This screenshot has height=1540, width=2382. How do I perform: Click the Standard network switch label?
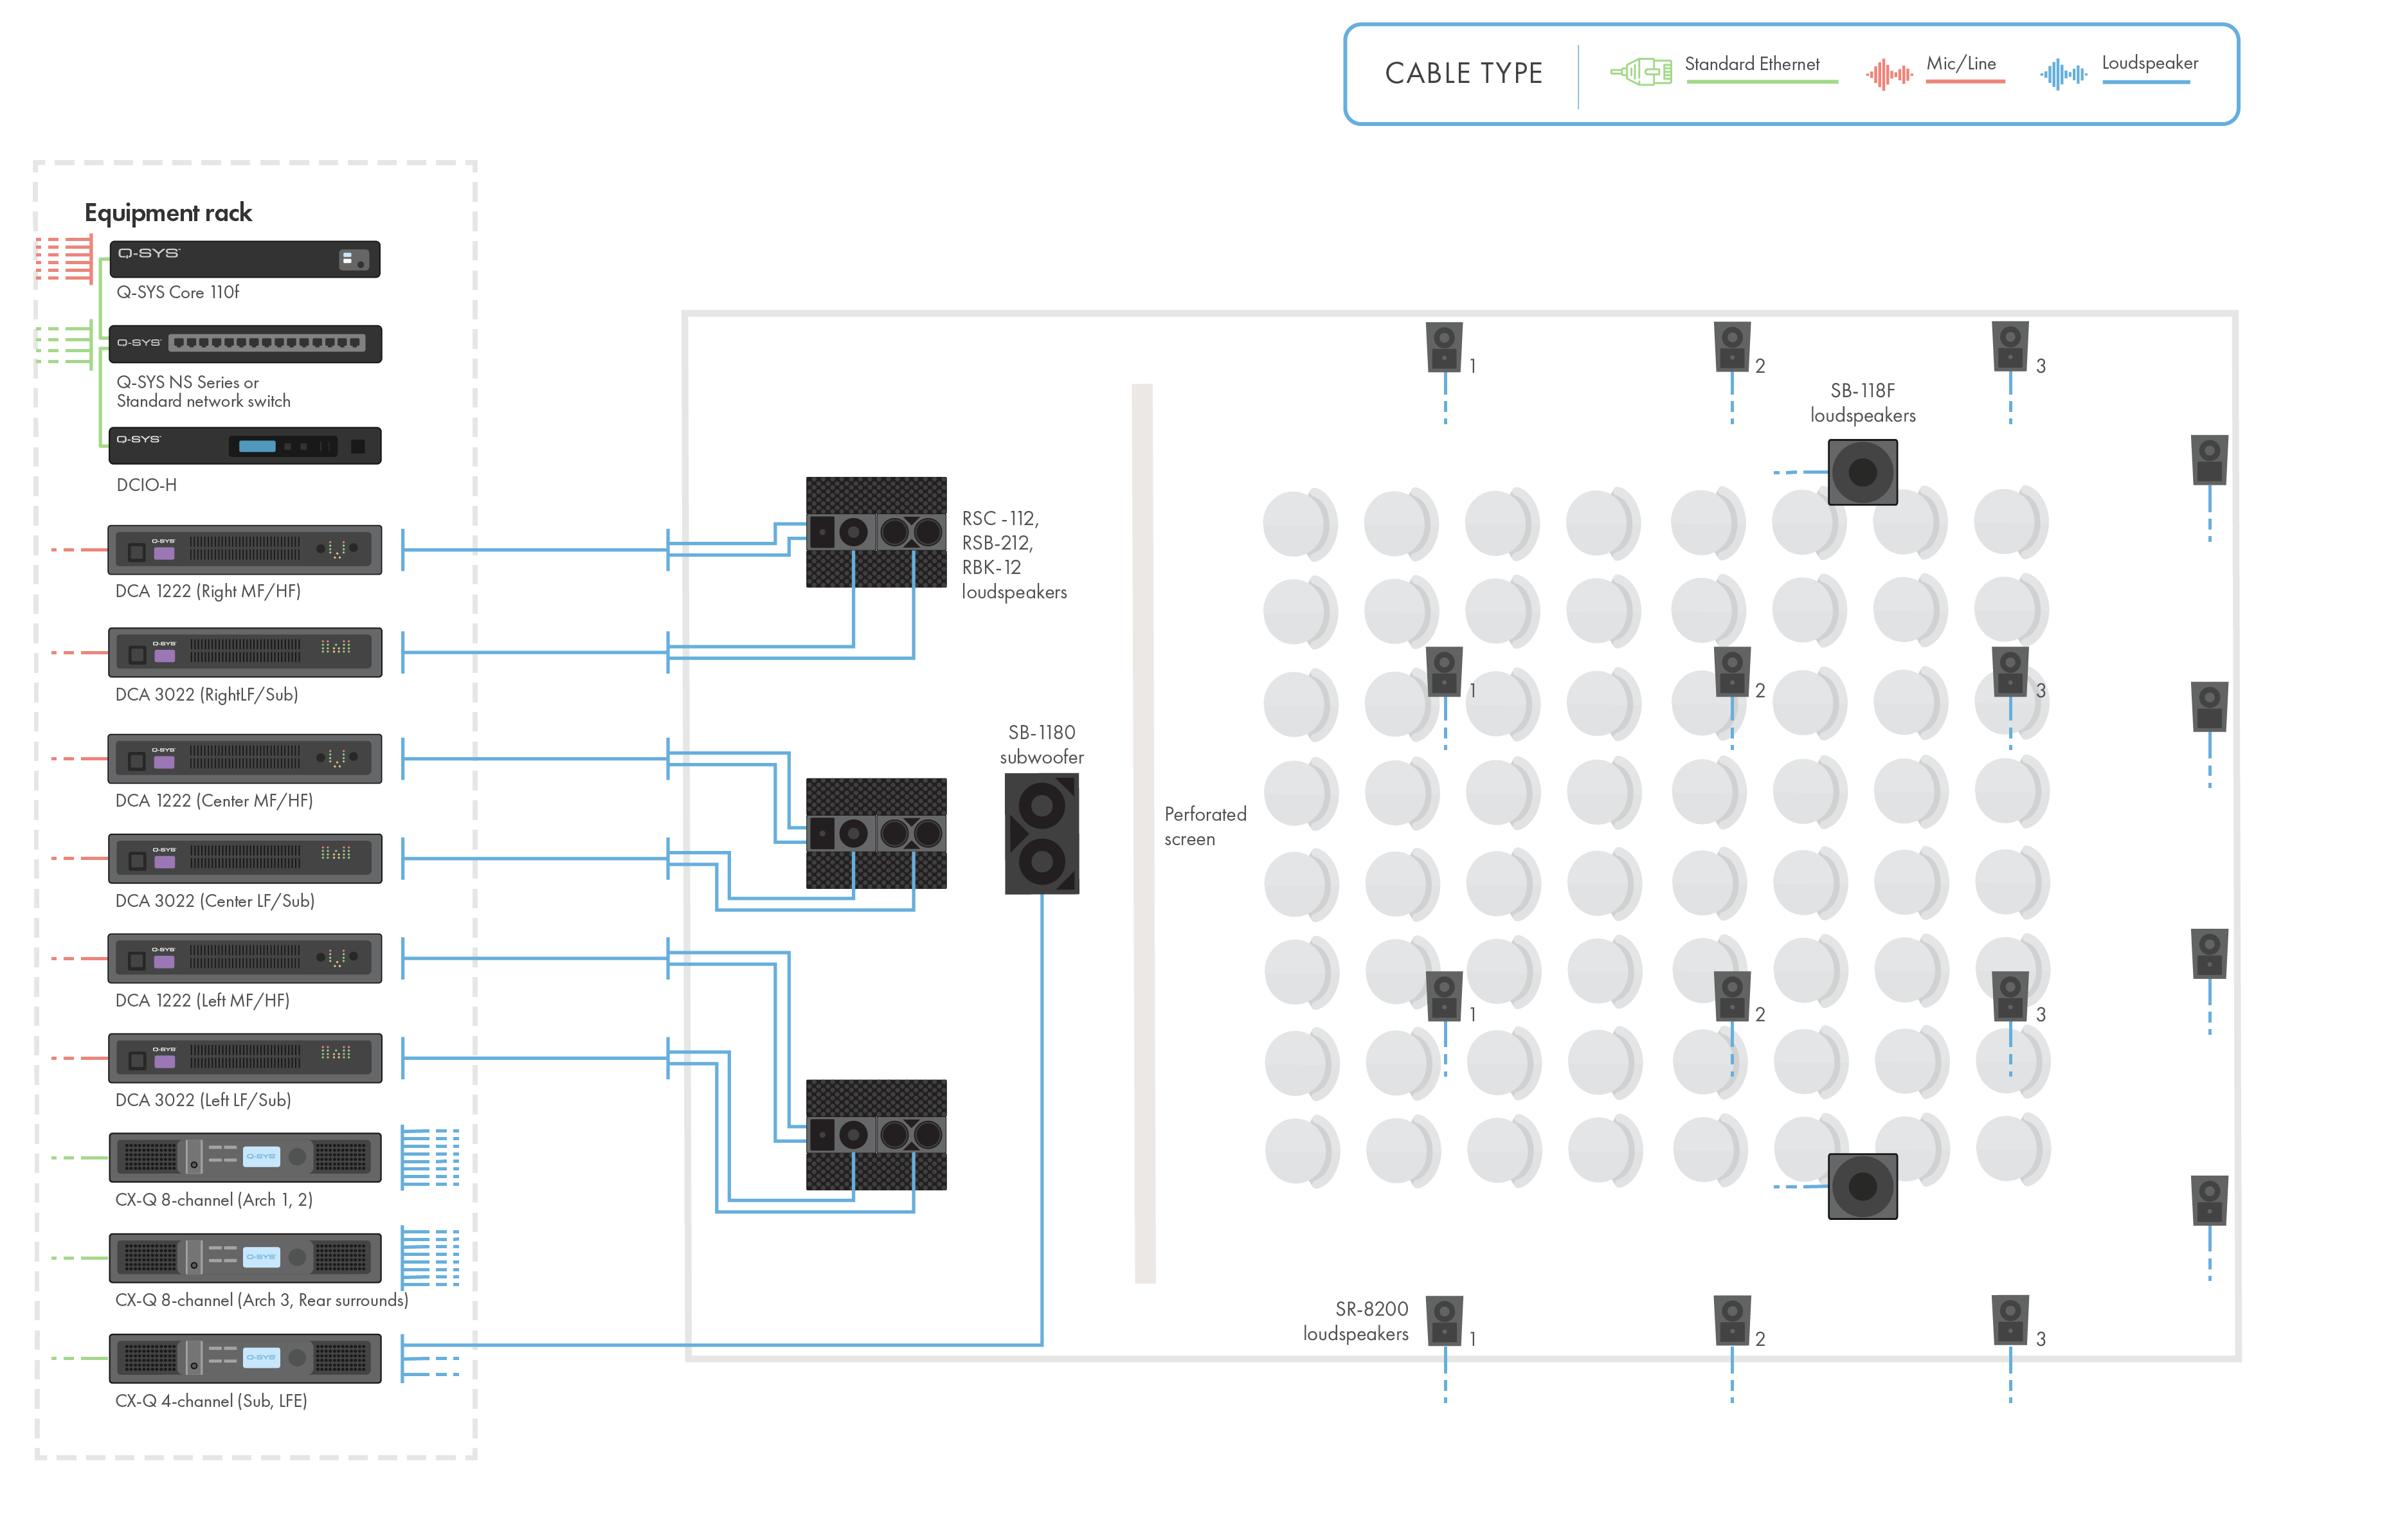203,401
